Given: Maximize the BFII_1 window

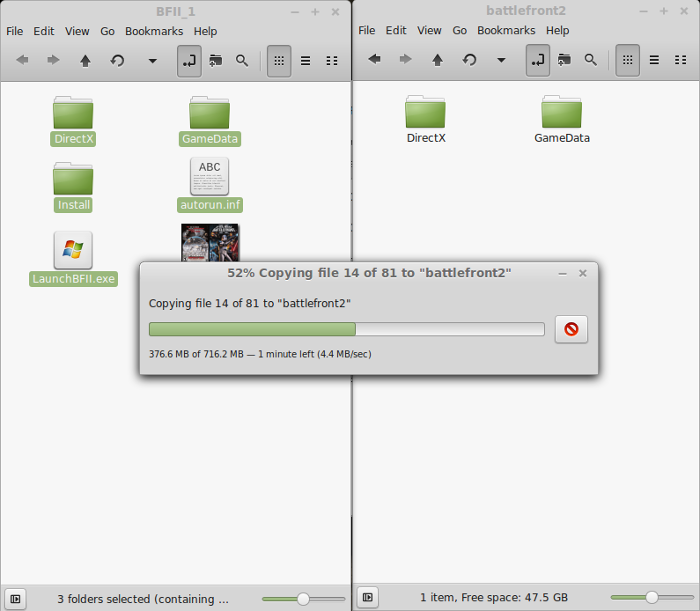Looking at the screenshot, I should 315,12.
